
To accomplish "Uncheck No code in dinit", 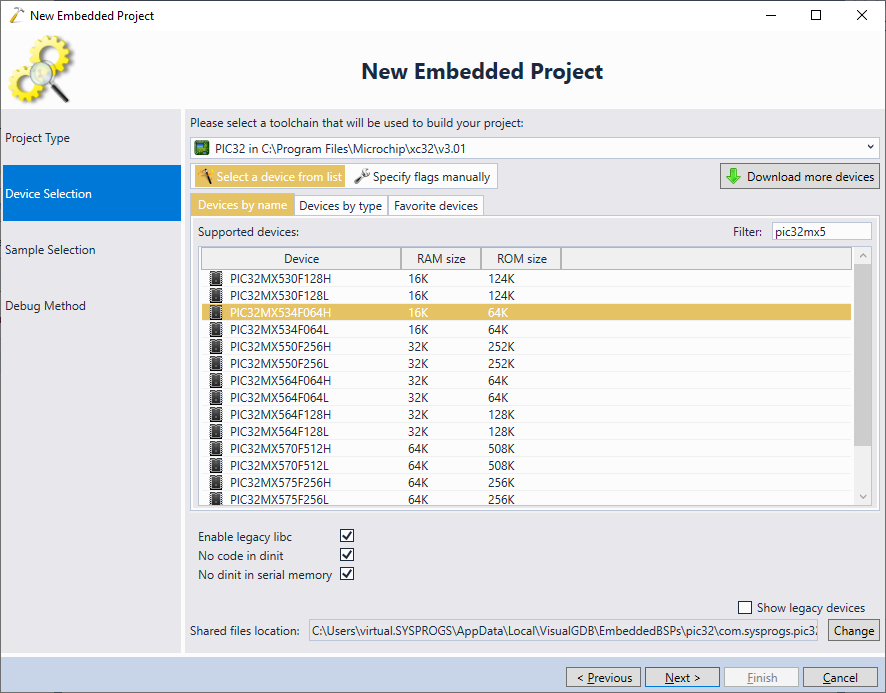I will point(347,555).
